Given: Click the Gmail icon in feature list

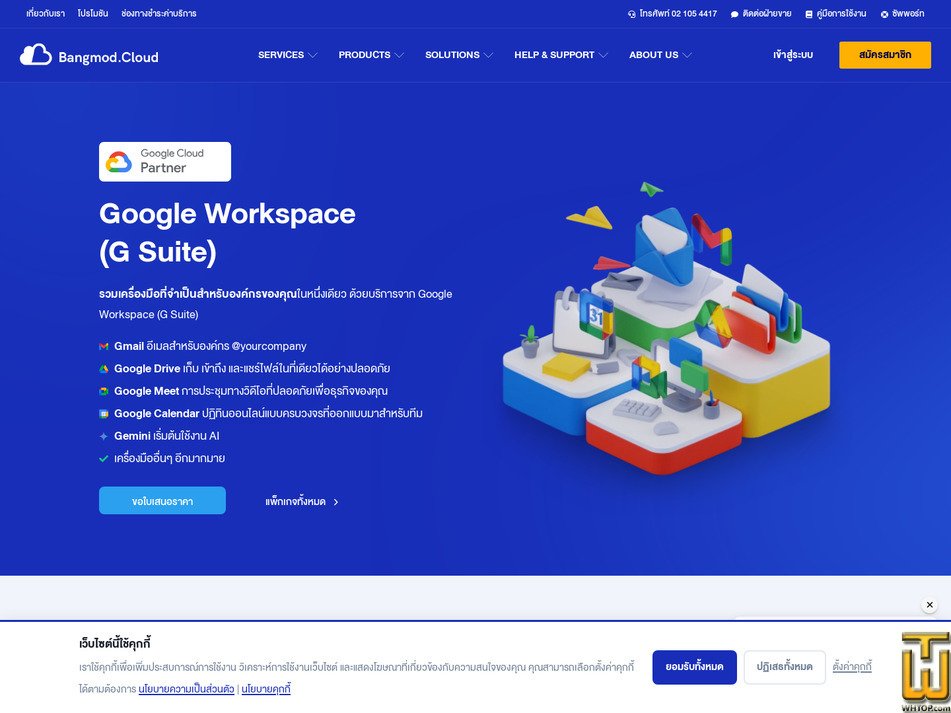Looking at the screenshot, I should point(104,346).
